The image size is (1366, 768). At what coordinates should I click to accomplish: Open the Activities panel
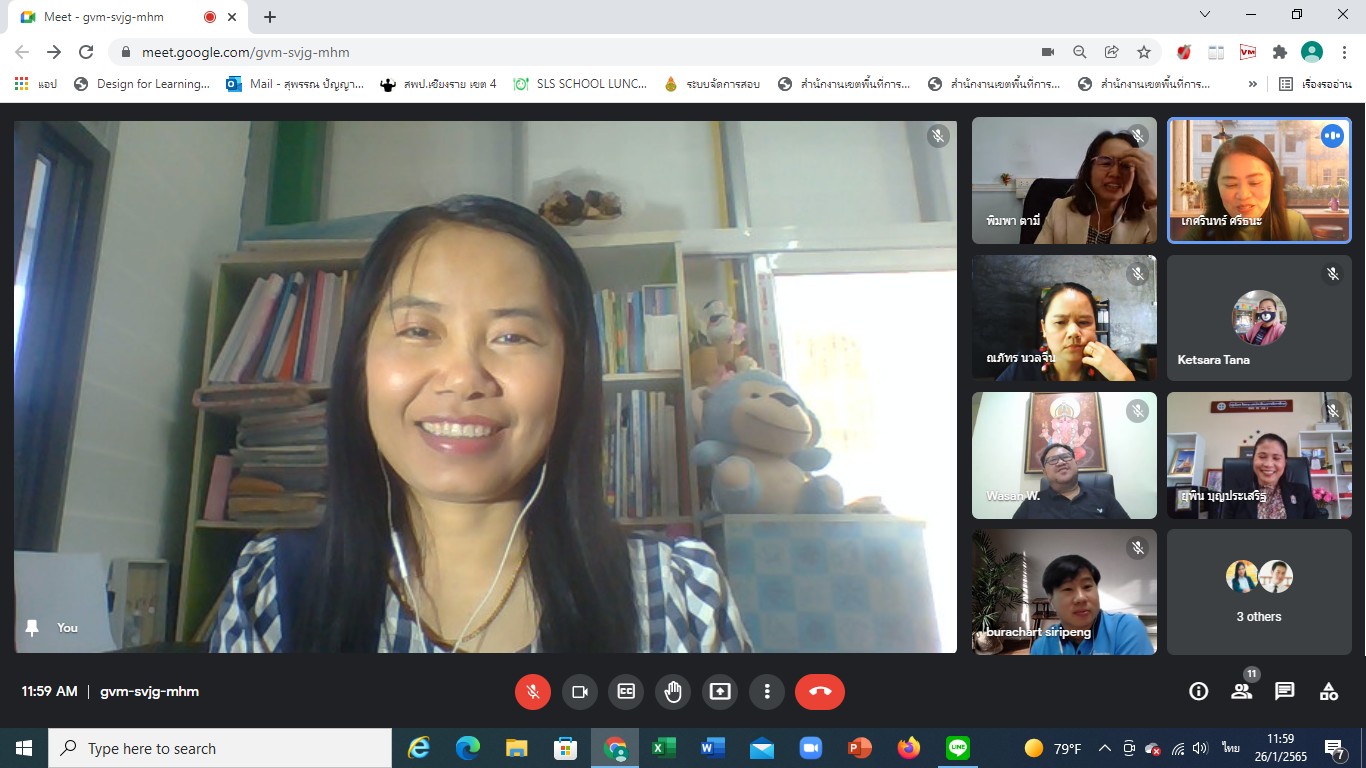pyautogui.click(x=1329, y=691)
